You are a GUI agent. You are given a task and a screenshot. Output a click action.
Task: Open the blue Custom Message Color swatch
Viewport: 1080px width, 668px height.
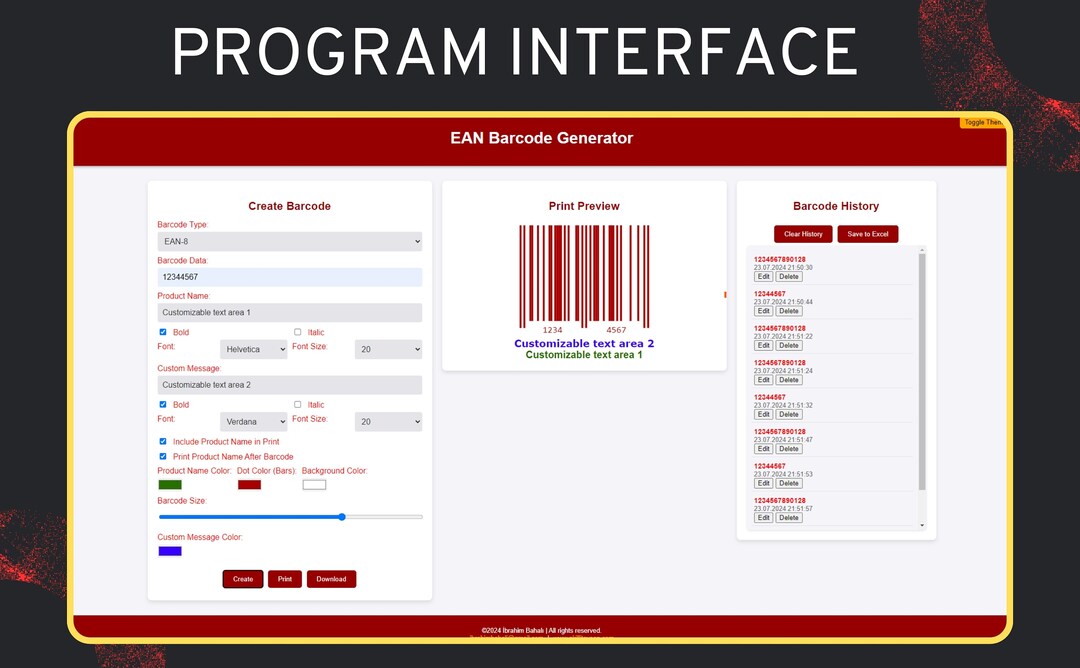pos(170,551)
